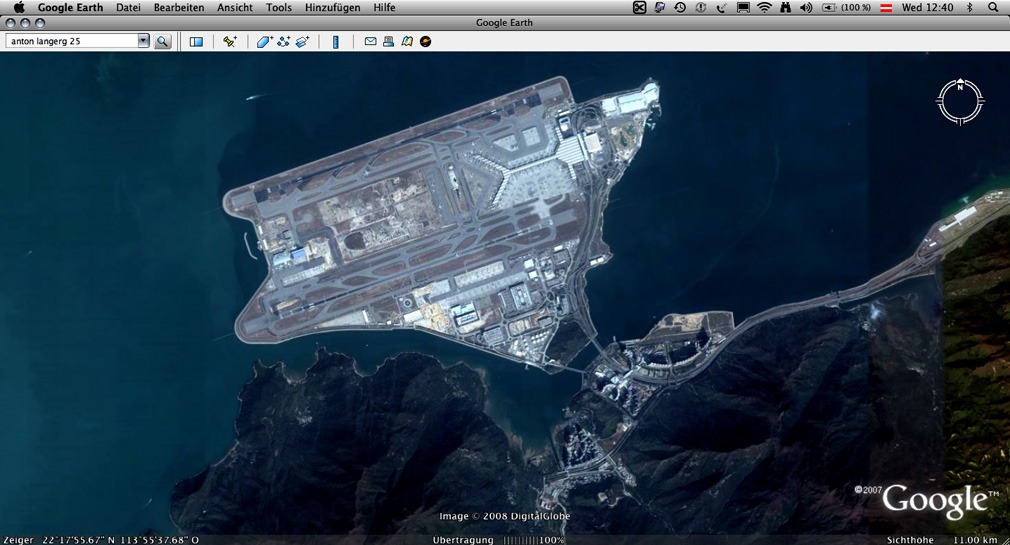
Task: Open search history dropdown arrow
Action: 143,41
